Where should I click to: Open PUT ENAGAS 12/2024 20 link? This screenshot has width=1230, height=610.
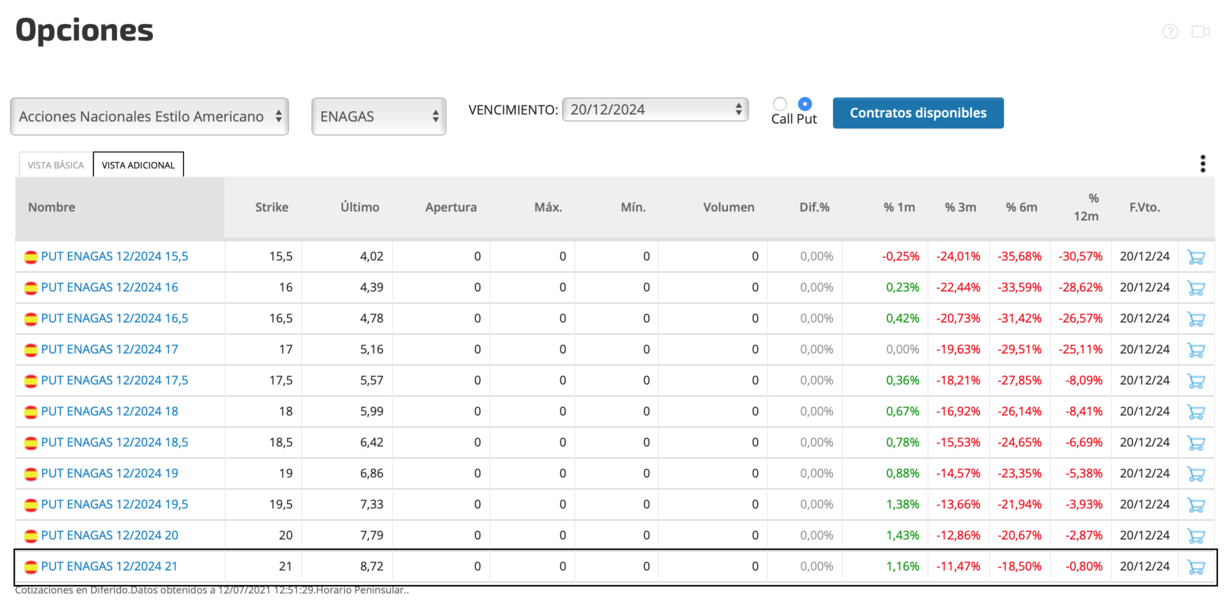(109, 535)
